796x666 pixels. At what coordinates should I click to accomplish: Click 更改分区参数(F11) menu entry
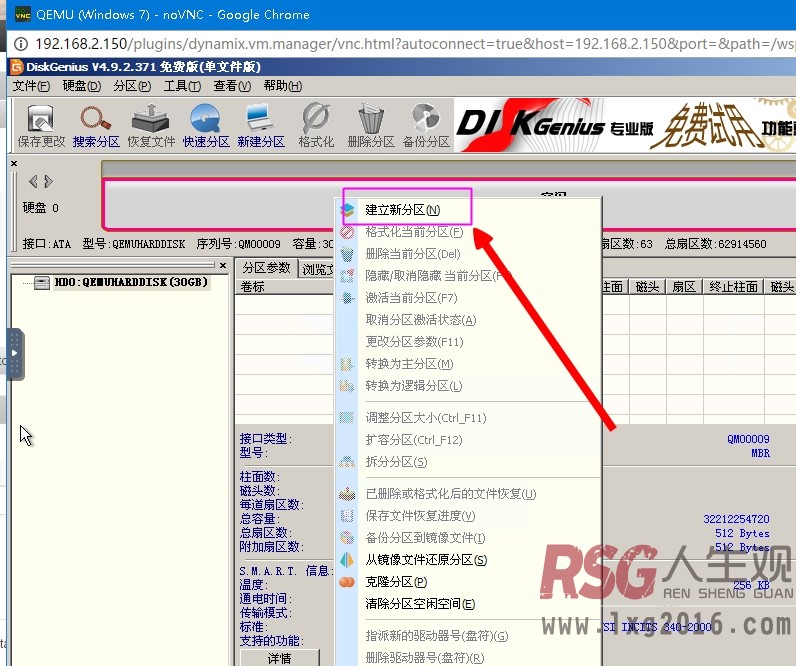[468, 342]
